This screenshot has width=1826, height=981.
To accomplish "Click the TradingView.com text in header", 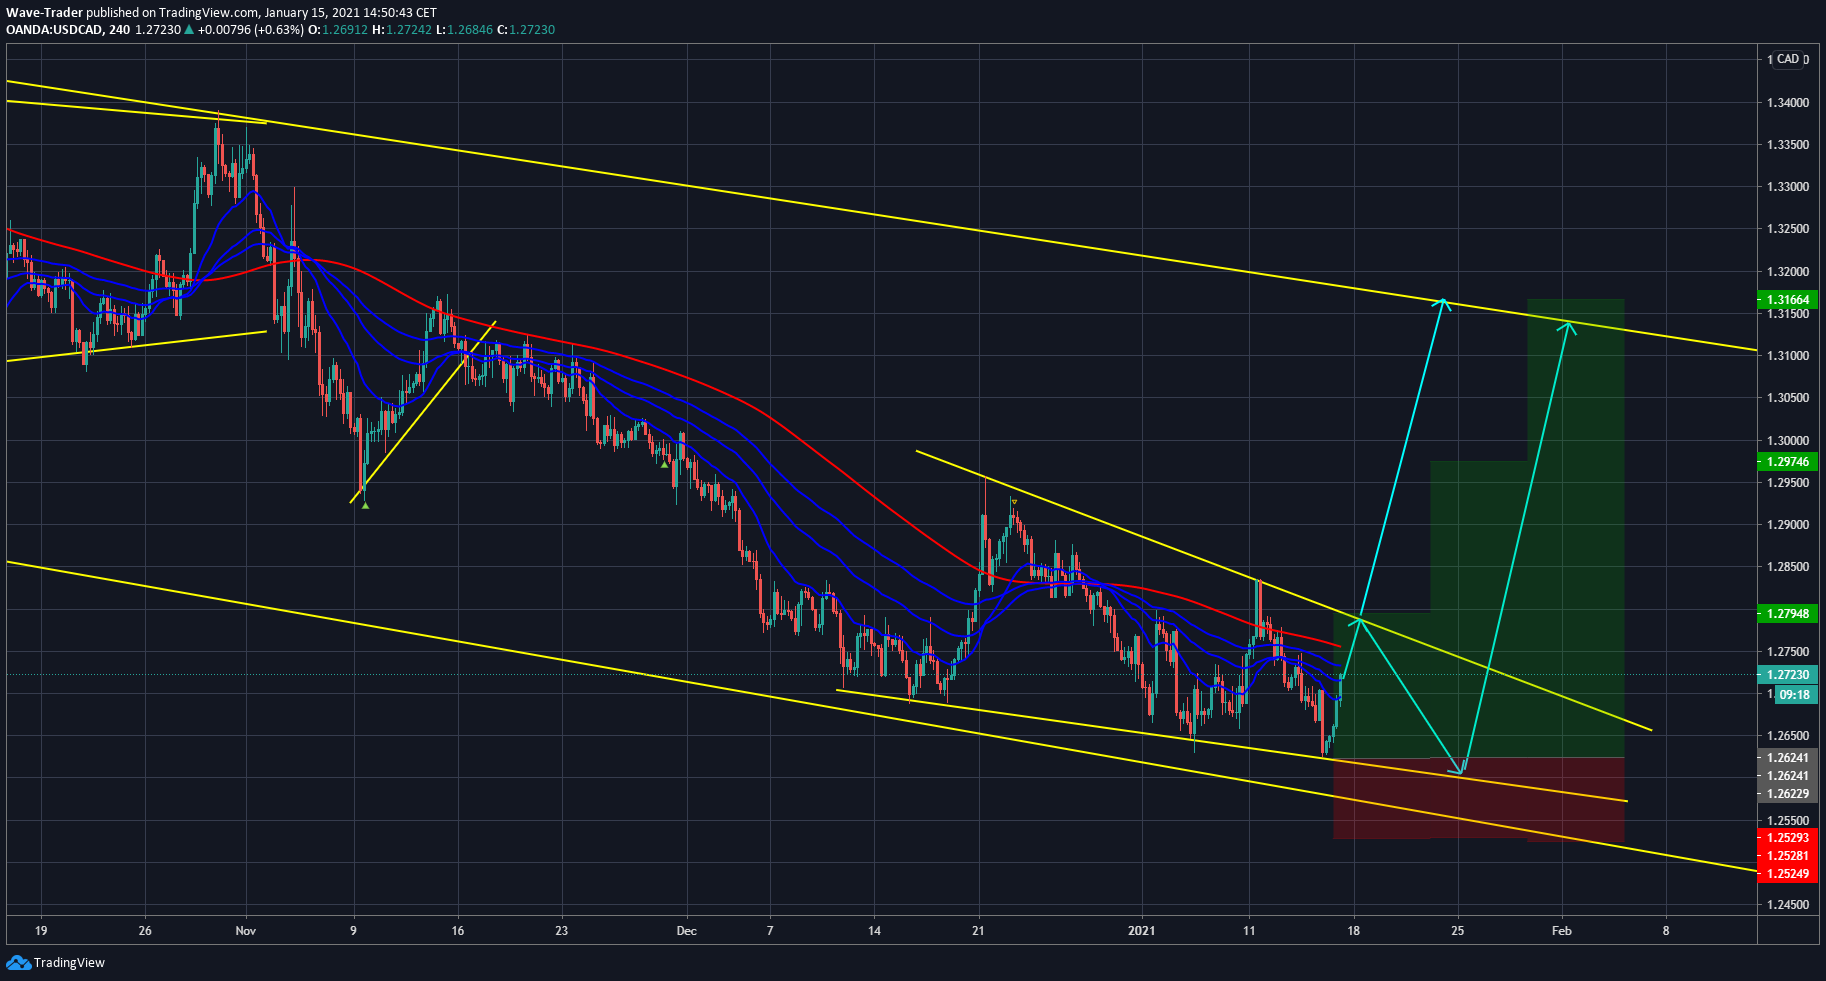I will pos(209,13).
